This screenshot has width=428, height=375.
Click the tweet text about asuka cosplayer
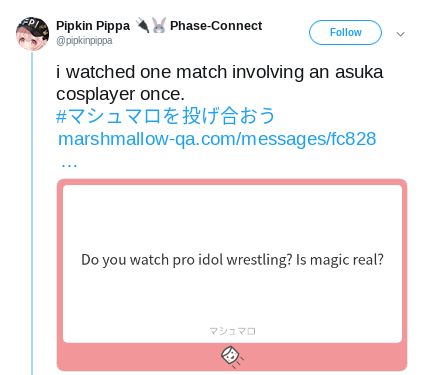click(220, 83)
